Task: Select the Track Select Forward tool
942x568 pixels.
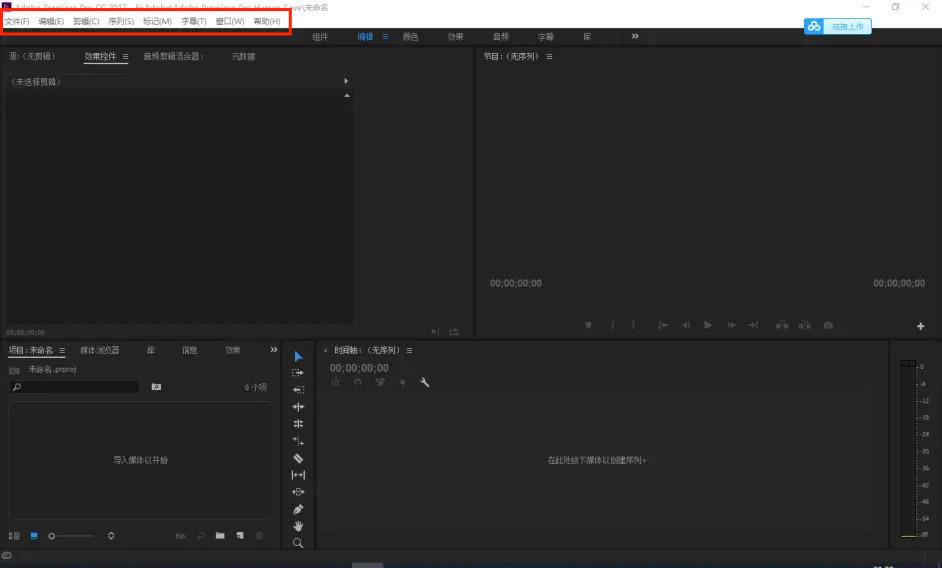Action: (x=298, y=373)
